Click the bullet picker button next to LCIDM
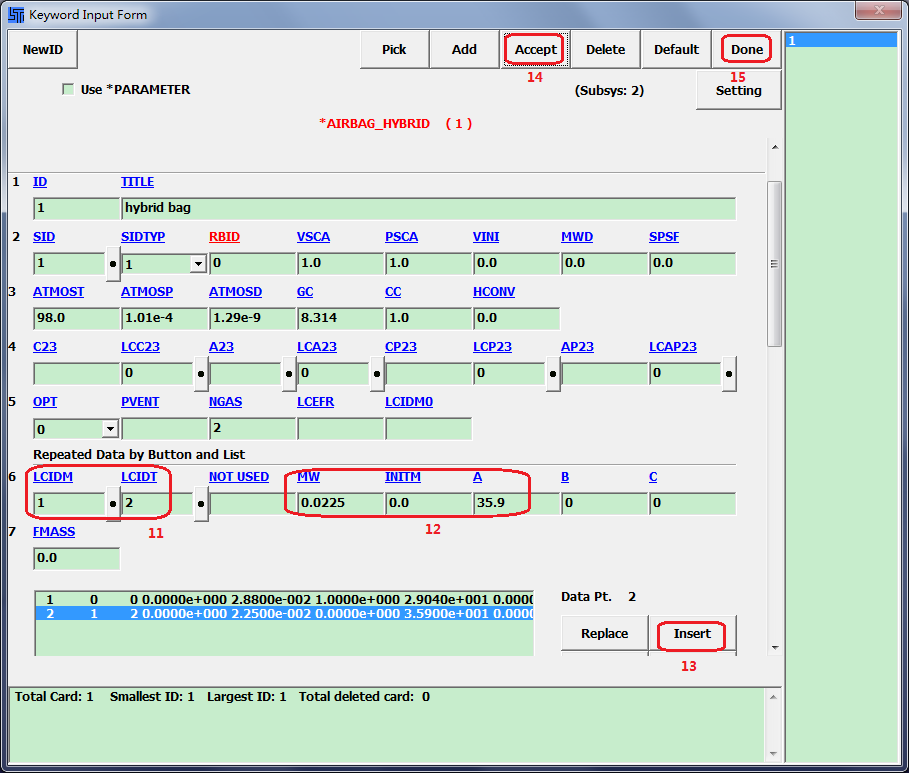909x773 pixels. point(113,505)
